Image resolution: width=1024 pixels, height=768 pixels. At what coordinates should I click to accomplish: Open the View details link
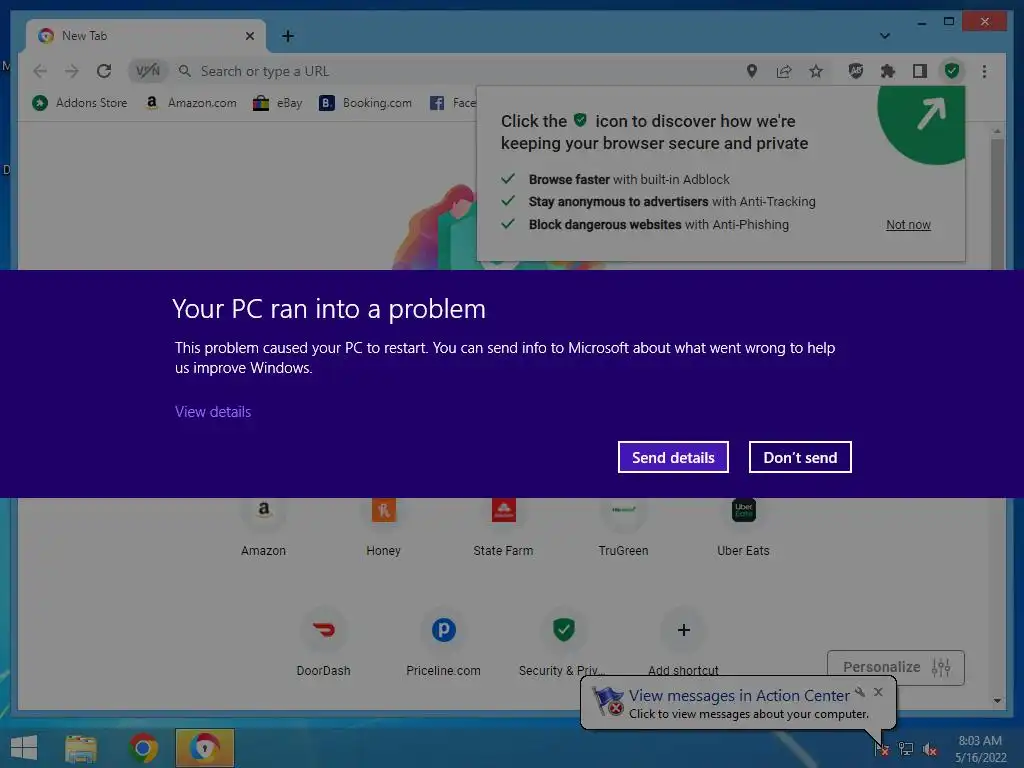coord(213,411)
